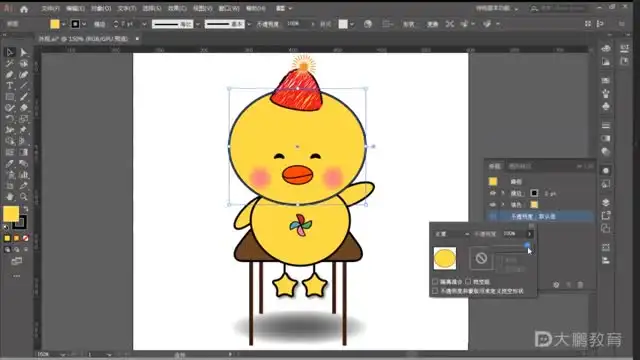Viewport: 640px width, 360px height.
Task: Open the brush definition dropdown
Action: [249, 24]
